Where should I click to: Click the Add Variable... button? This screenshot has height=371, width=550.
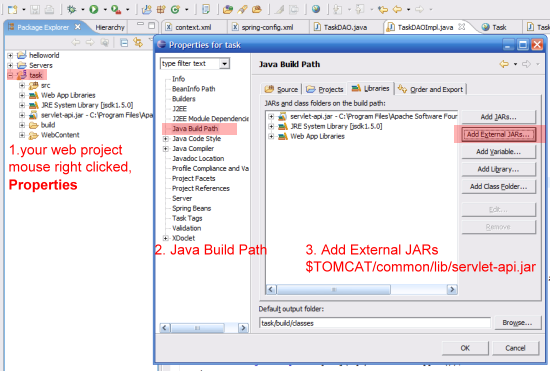coord(498,151)
